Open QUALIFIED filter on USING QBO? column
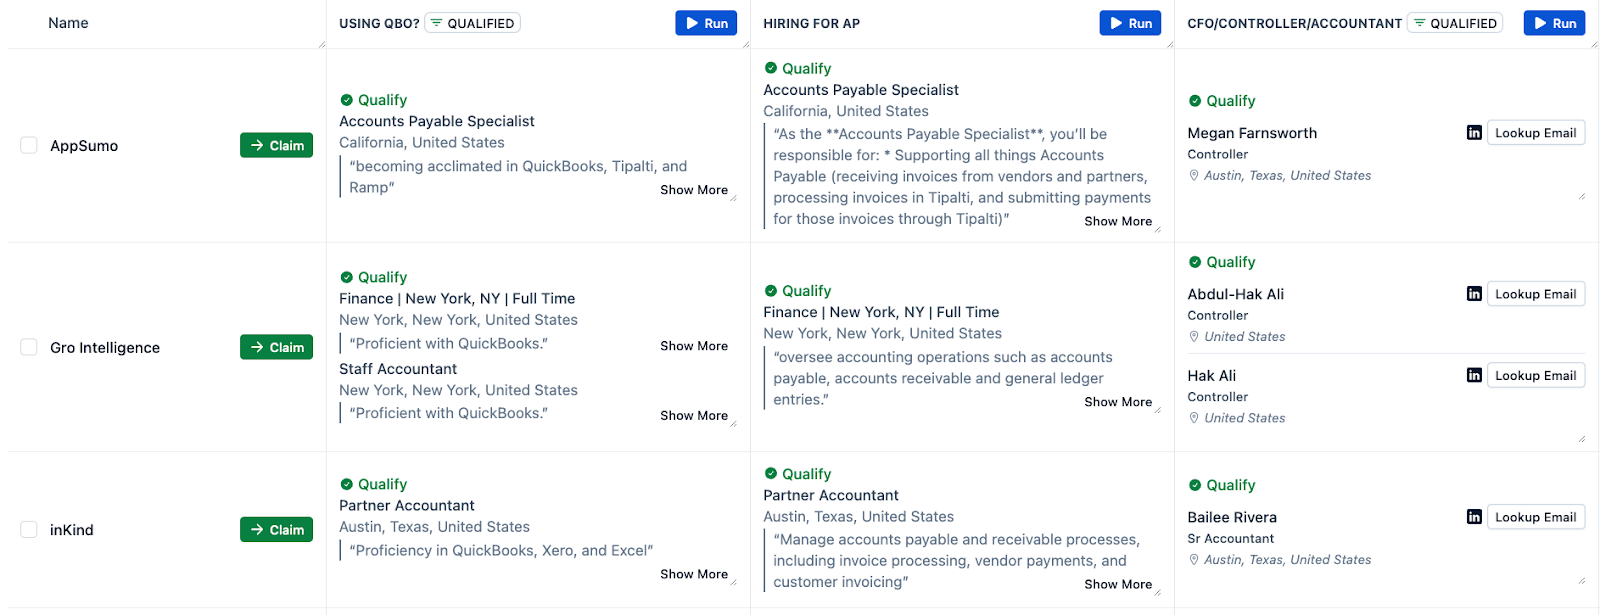The image size is (1600, 615). click(x=473, y=23)
